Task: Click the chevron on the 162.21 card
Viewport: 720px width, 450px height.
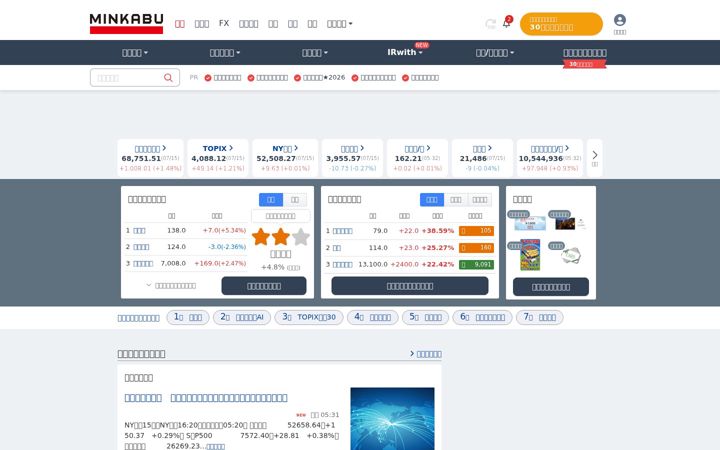Action: tap(428, 148)
